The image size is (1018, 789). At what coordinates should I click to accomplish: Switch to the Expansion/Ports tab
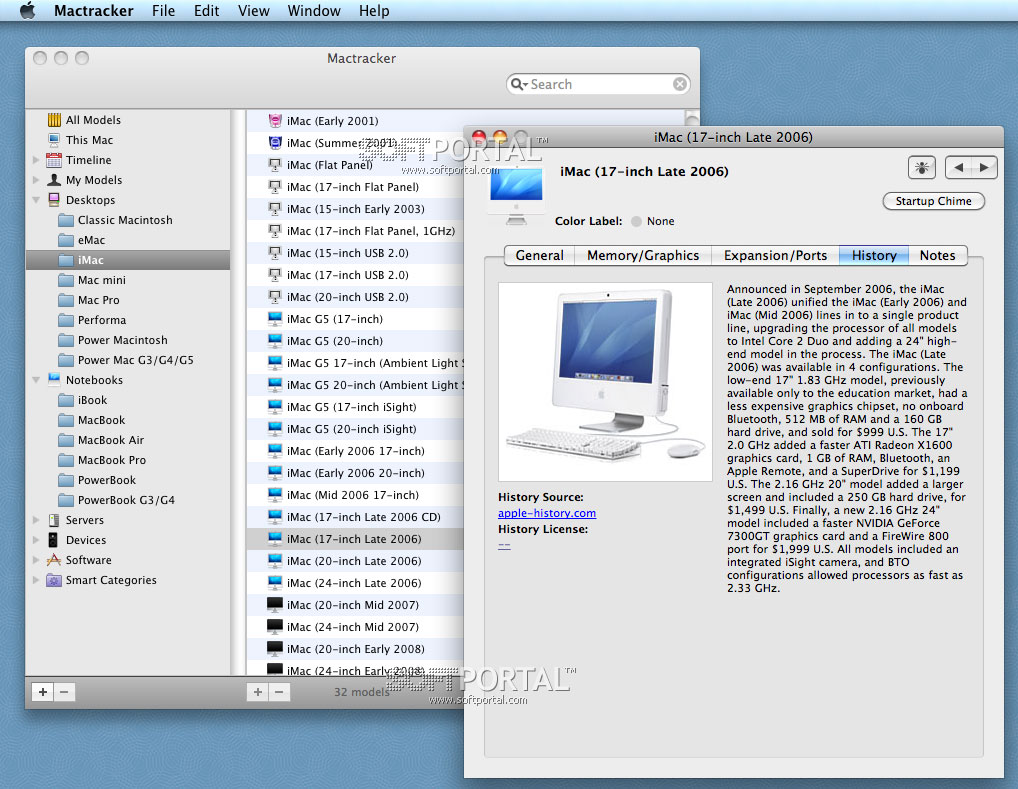(x=775, y=255)
